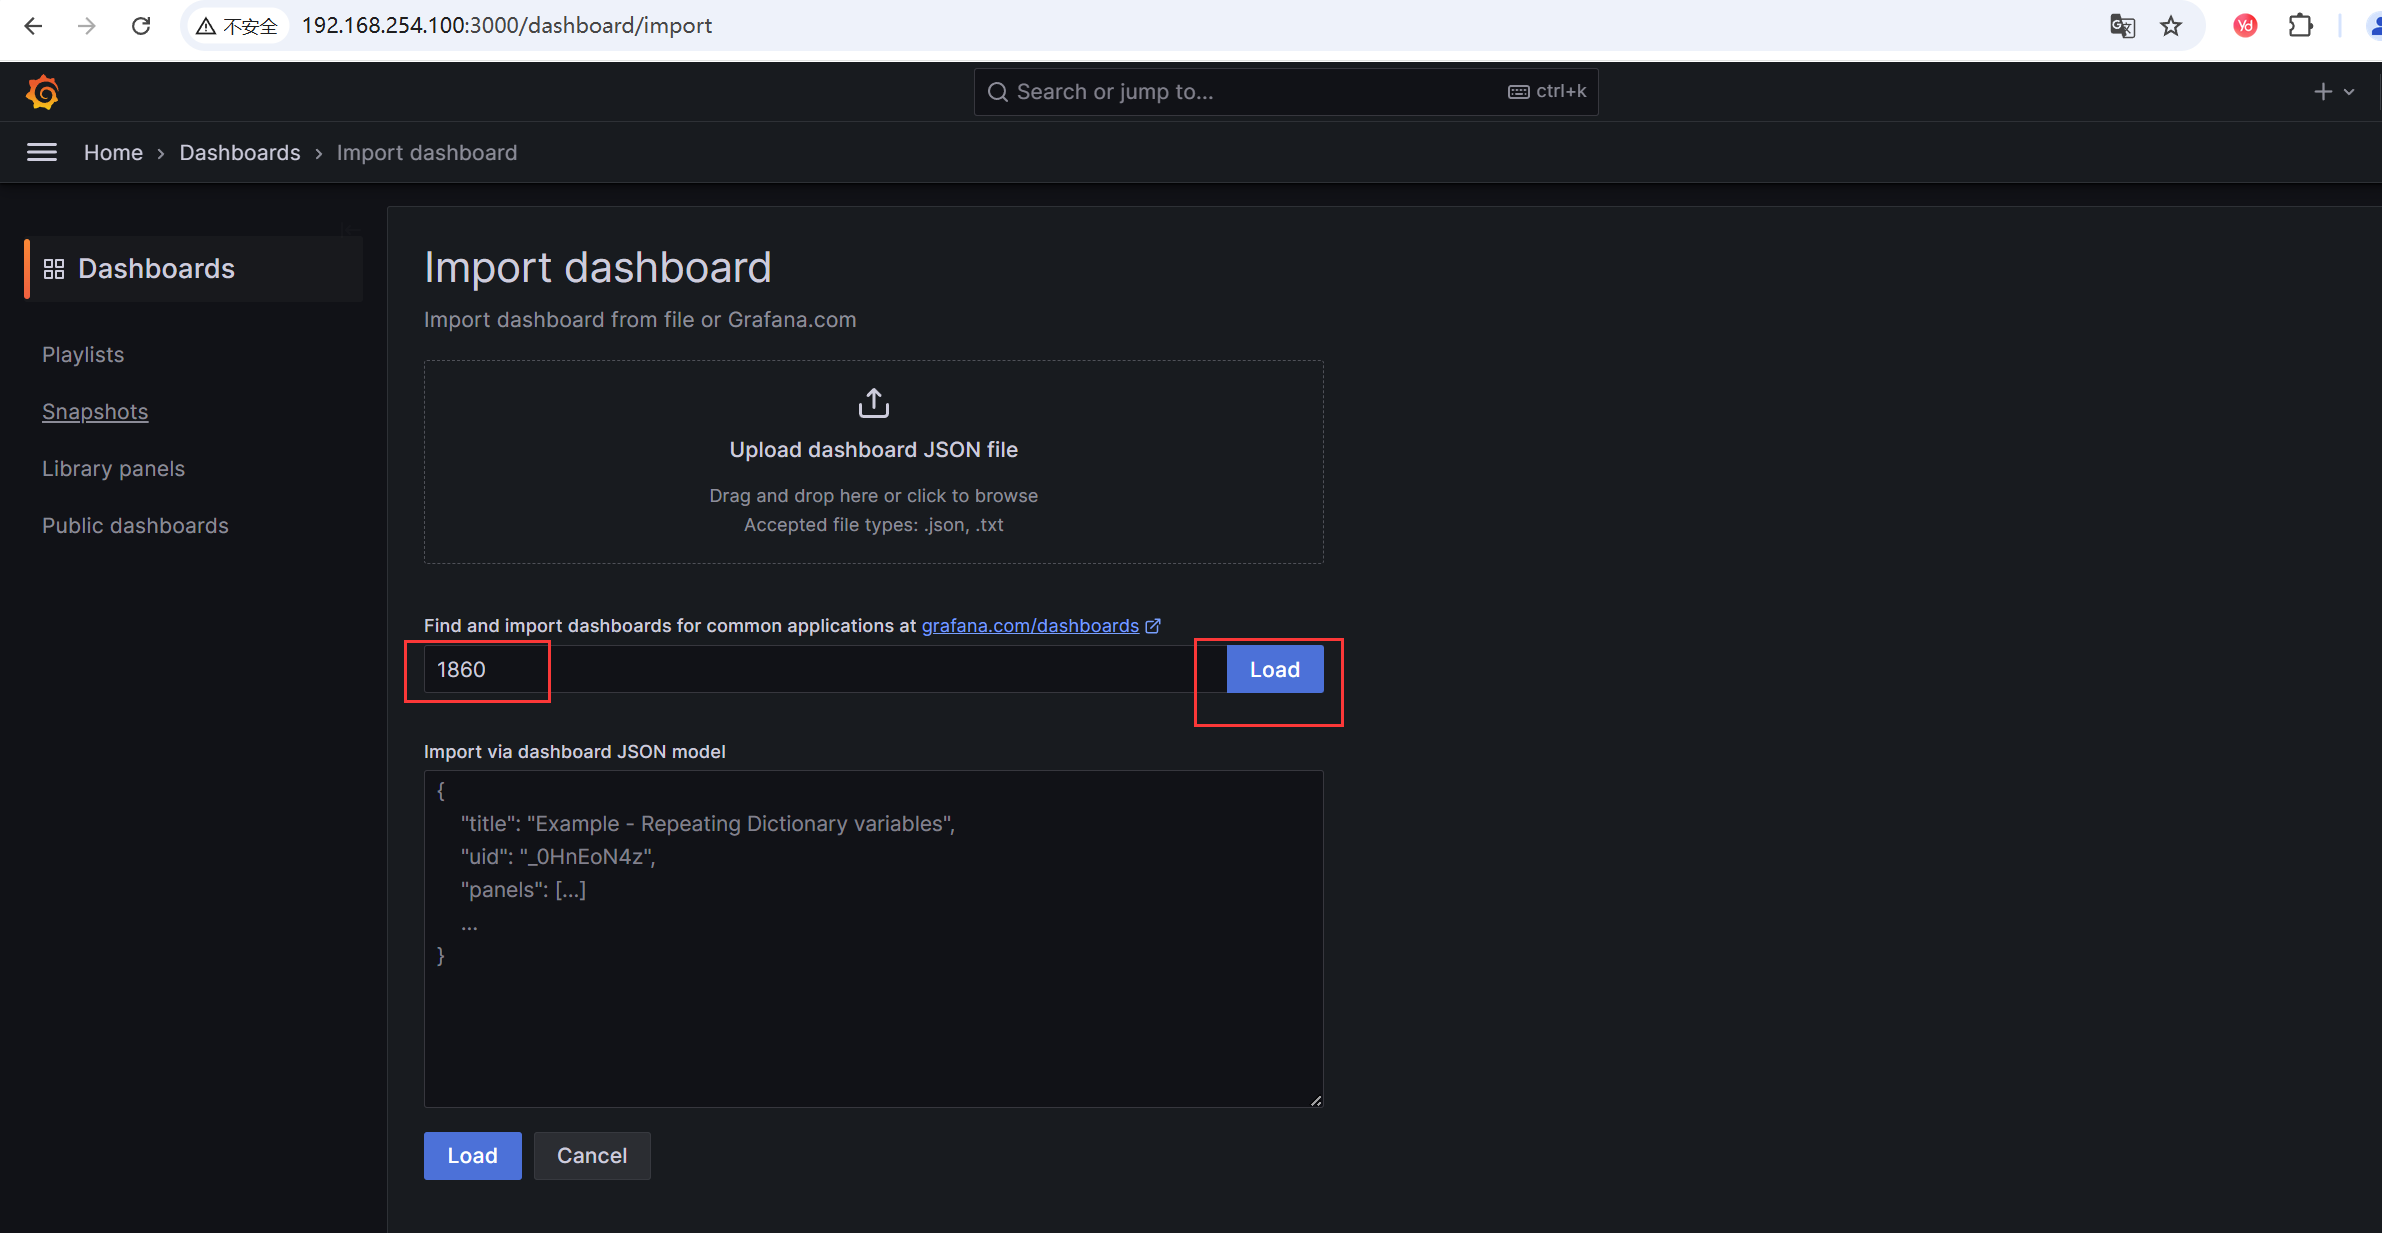
Task: Click browser back arrow
Action: point(33,26)
